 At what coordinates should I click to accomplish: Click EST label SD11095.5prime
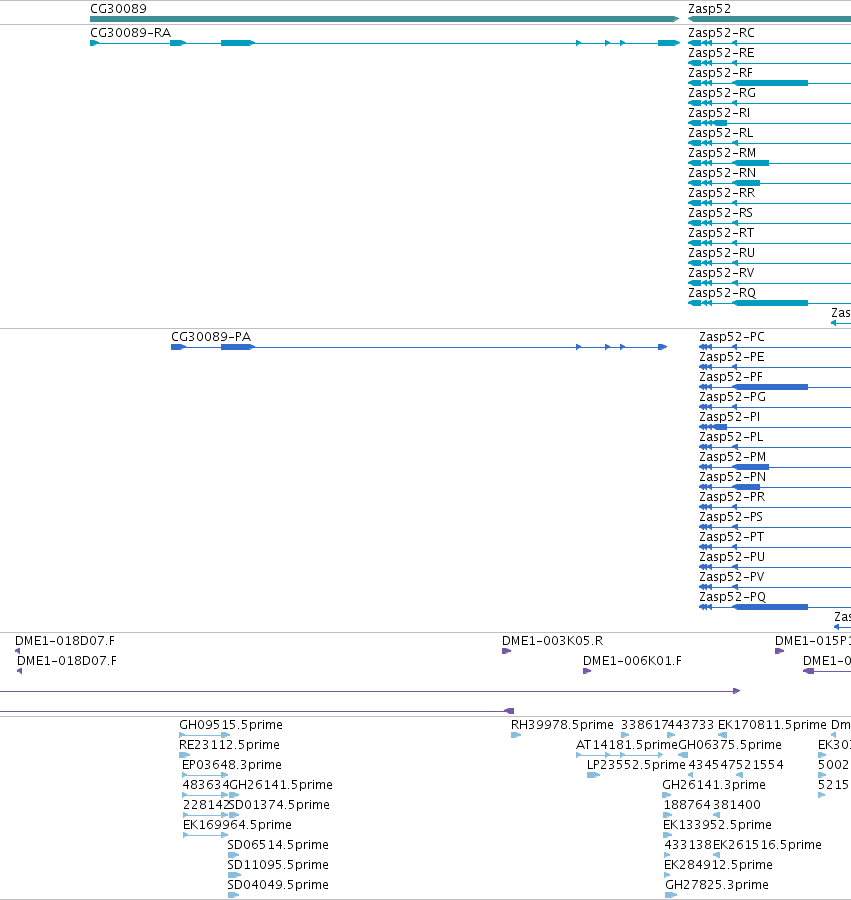pos(278,865)
